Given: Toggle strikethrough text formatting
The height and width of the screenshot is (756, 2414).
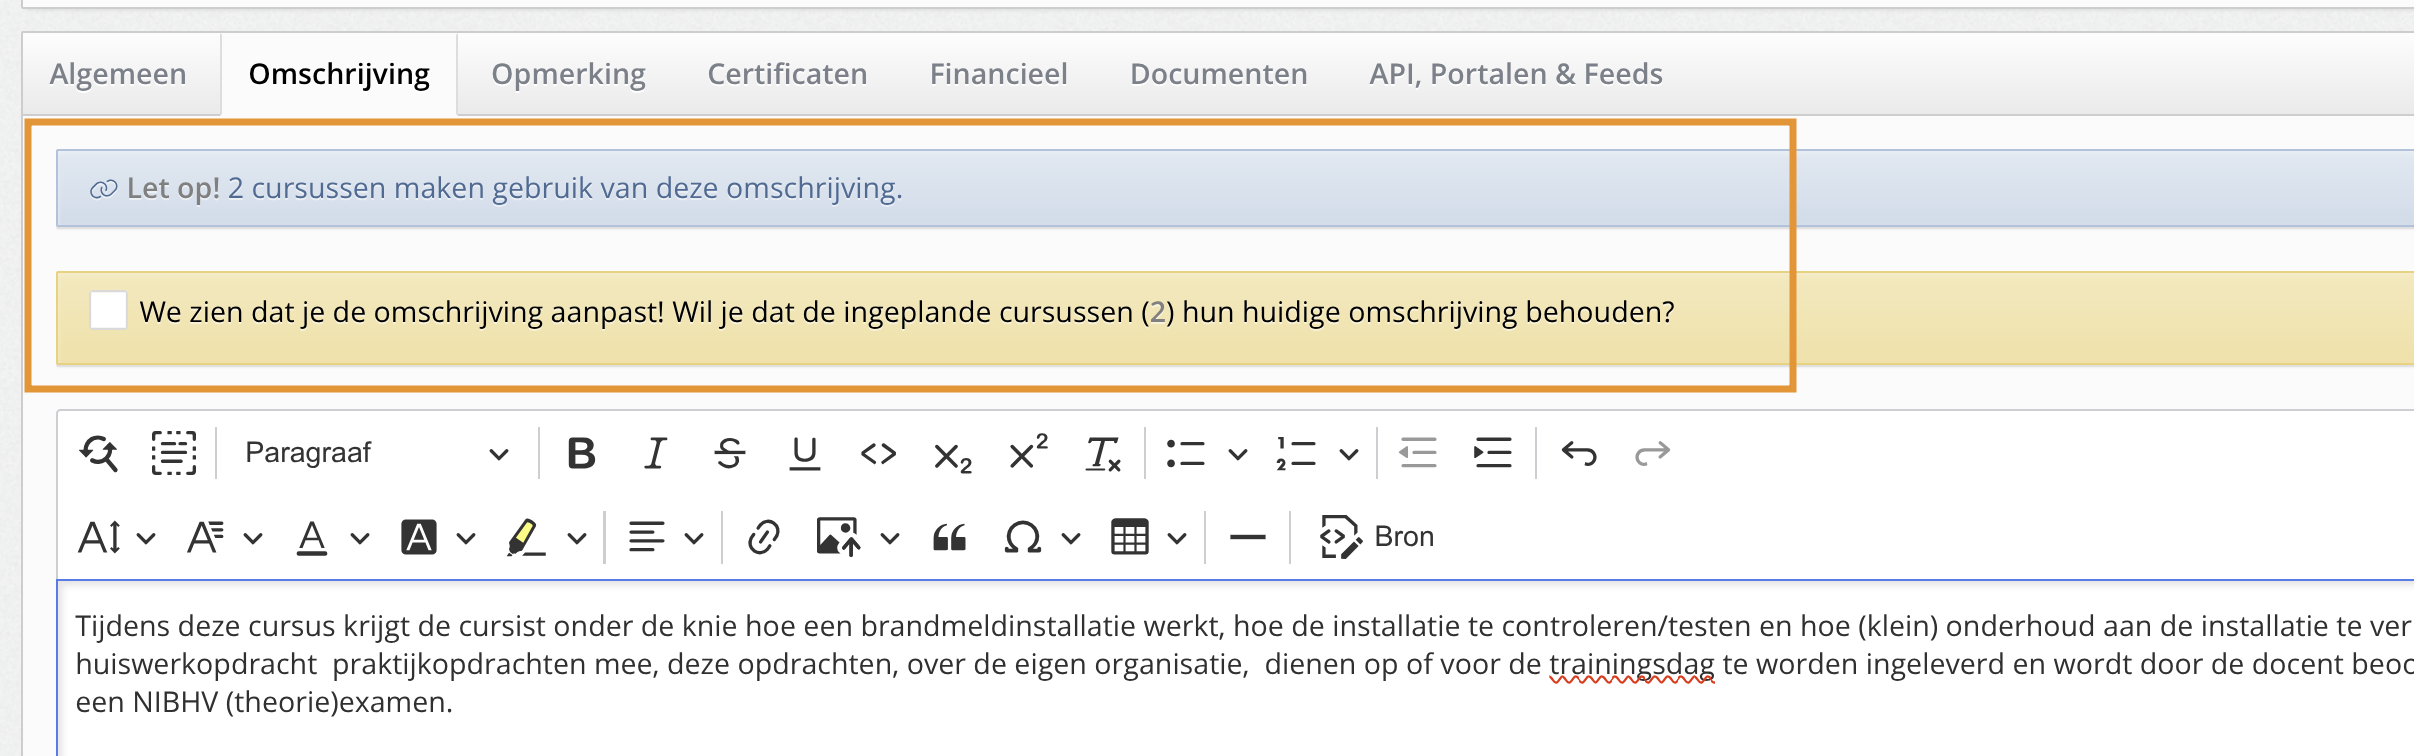Looking at the screenshot, I should [x=729, y=453].
